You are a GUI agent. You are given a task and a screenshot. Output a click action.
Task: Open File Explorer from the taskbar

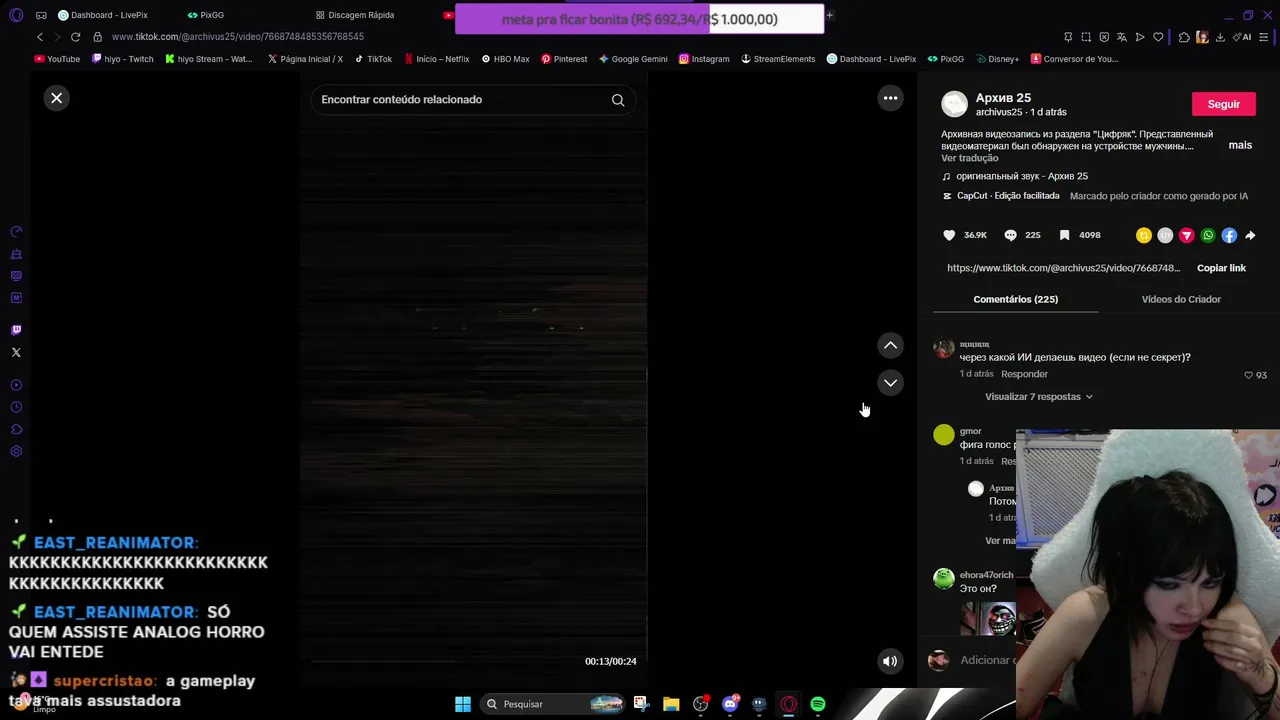tap(671, 704)
